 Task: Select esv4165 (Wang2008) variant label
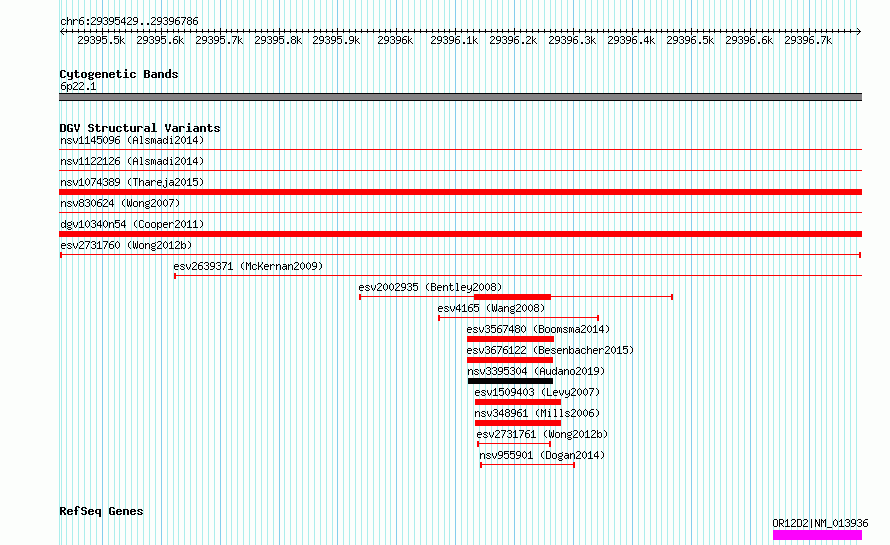pos(491,308)
